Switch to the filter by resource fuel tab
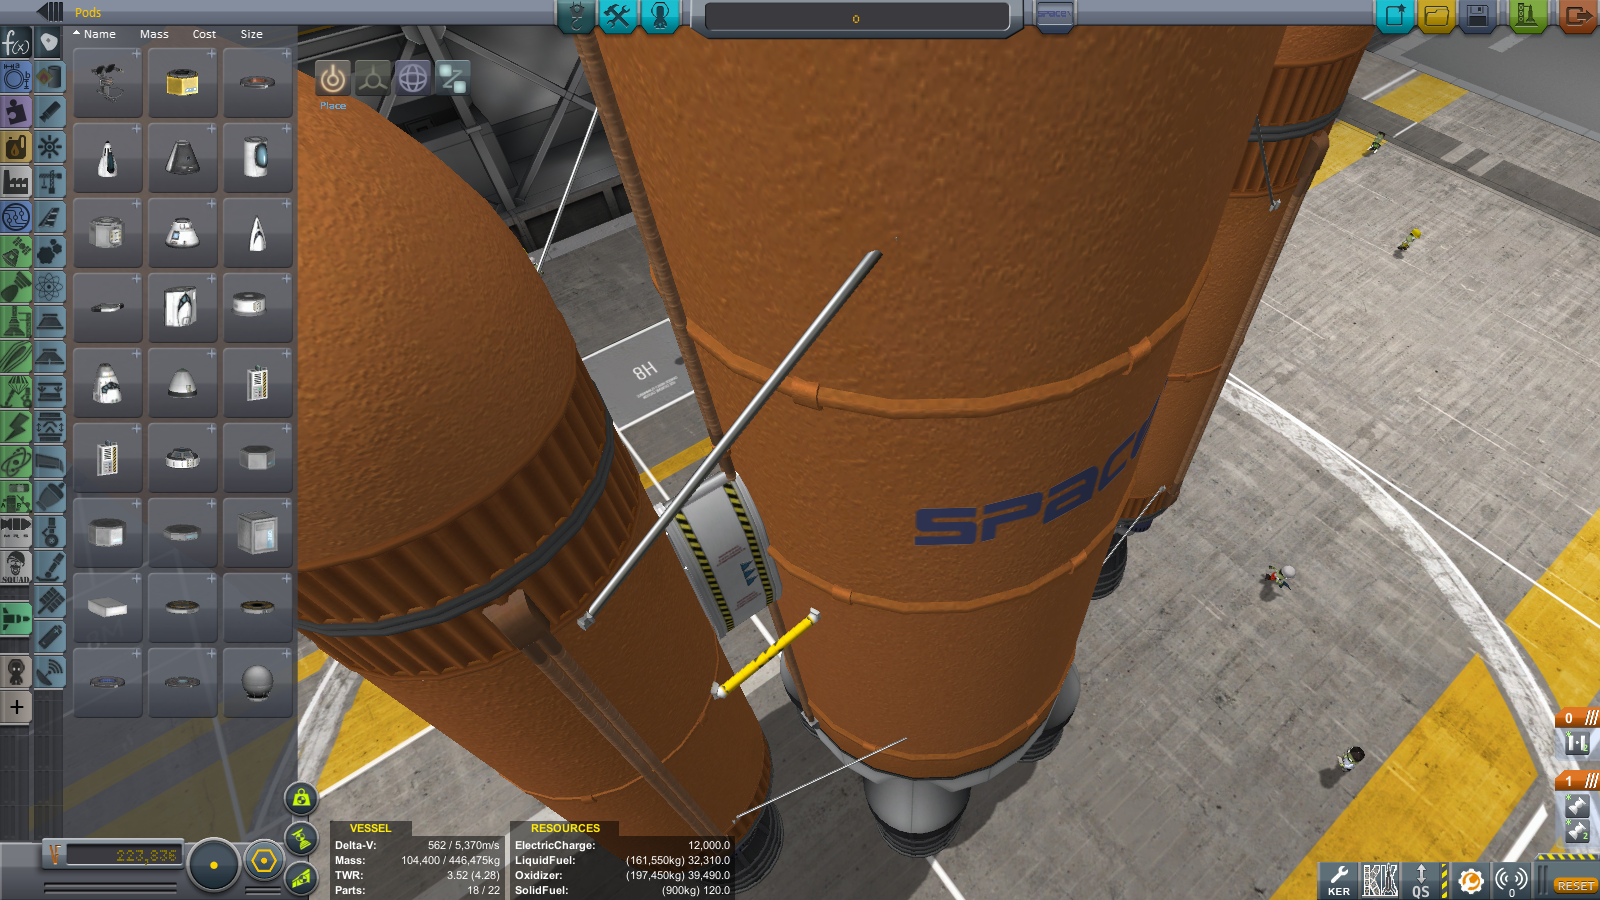Image resolution: width=1600 pixels, height=900 pixels. pyautogui.click(x=16, y=147)
